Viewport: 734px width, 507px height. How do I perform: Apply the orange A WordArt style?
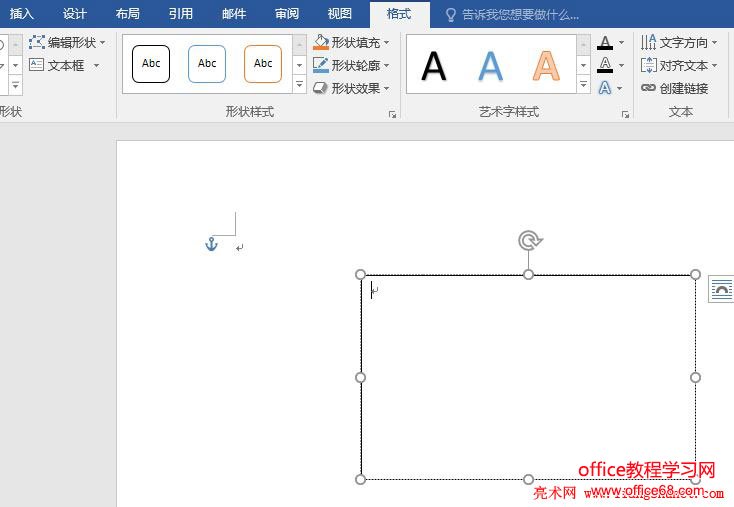pos(546,66)
